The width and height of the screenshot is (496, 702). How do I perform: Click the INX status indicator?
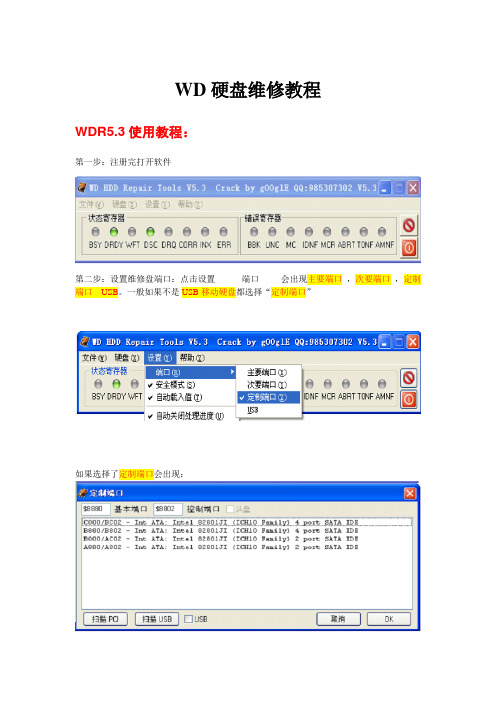pos(205,232)
